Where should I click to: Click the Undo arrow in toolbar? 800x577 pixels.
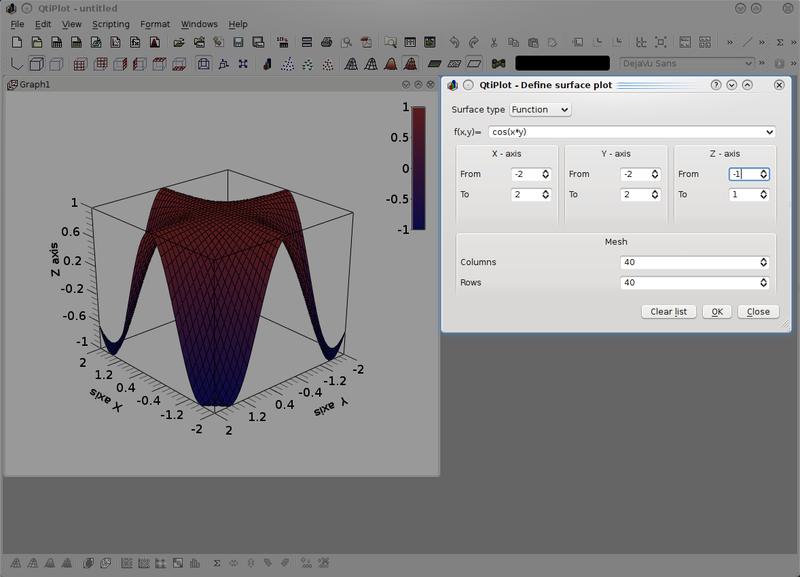[x=455, y=43]
